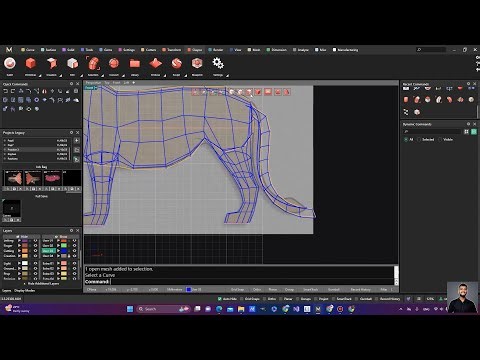Open Project Legacy panel gear options

pyautogui.click(x=71, y=132)
